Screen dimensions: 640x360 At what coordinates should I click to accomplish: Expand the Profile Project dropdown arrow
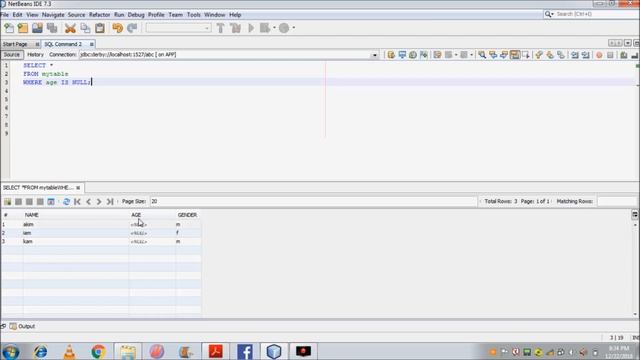click(293, 28)
